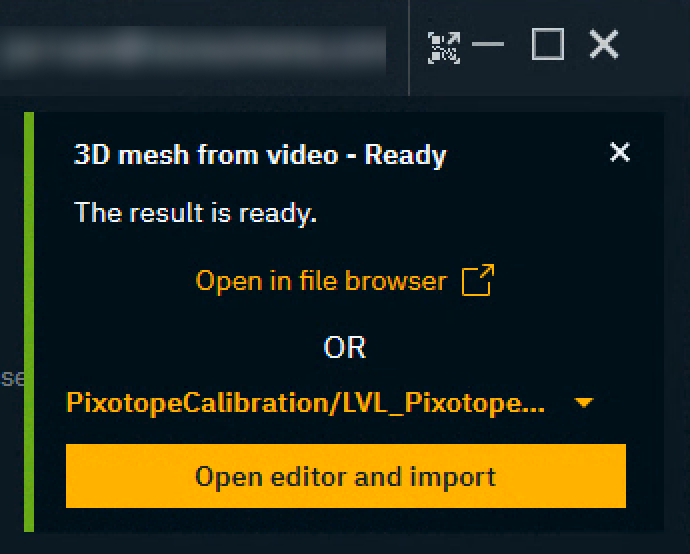Click the vertical divider in the title bar
The width and height of the screenshot is (690, 554).
409,48
